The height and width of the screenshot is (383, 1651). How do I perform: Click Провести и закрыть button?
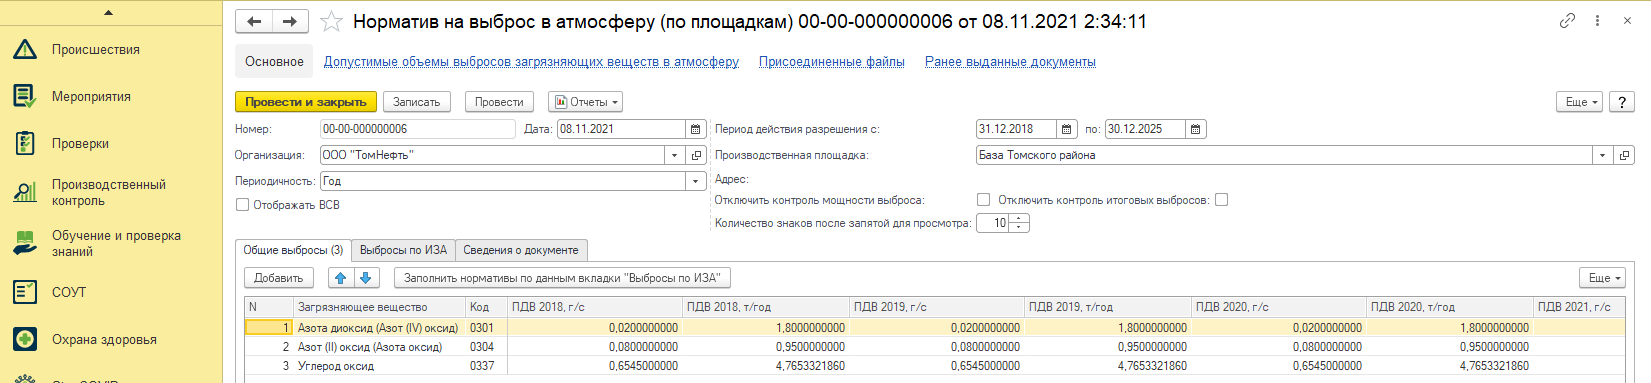point(306,102)
